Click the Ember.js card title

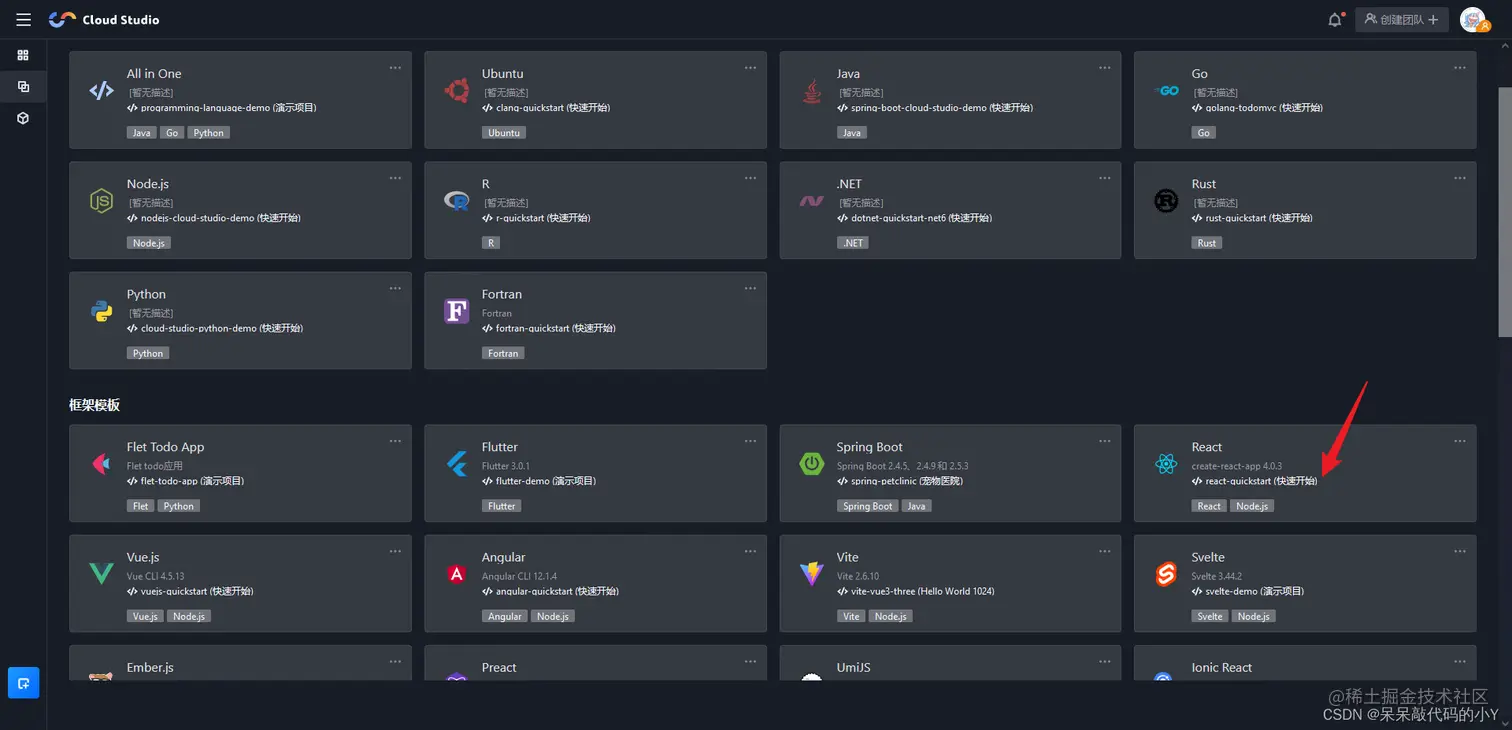click(151, 668)
